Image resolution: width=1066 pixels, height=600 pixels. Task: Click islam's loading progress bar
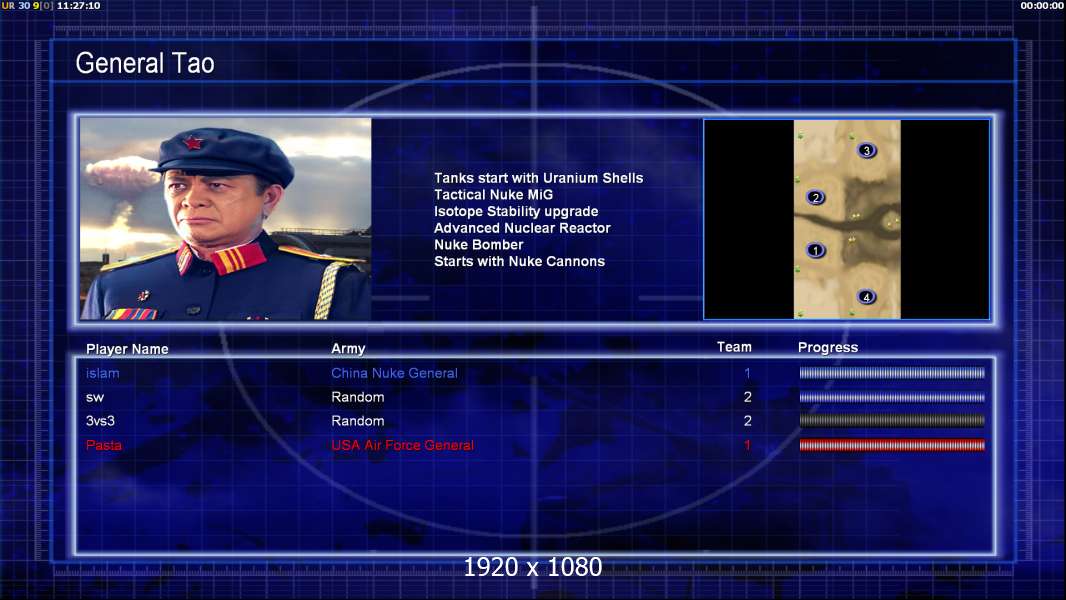point(892,373)
